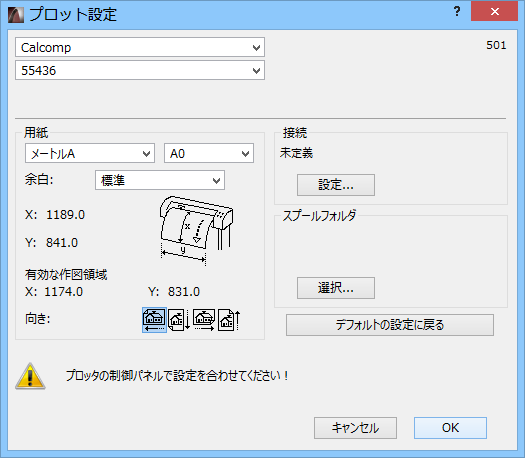
Task: Click the 向き: label
Action: pyautogui.click(x=38, y=319)
